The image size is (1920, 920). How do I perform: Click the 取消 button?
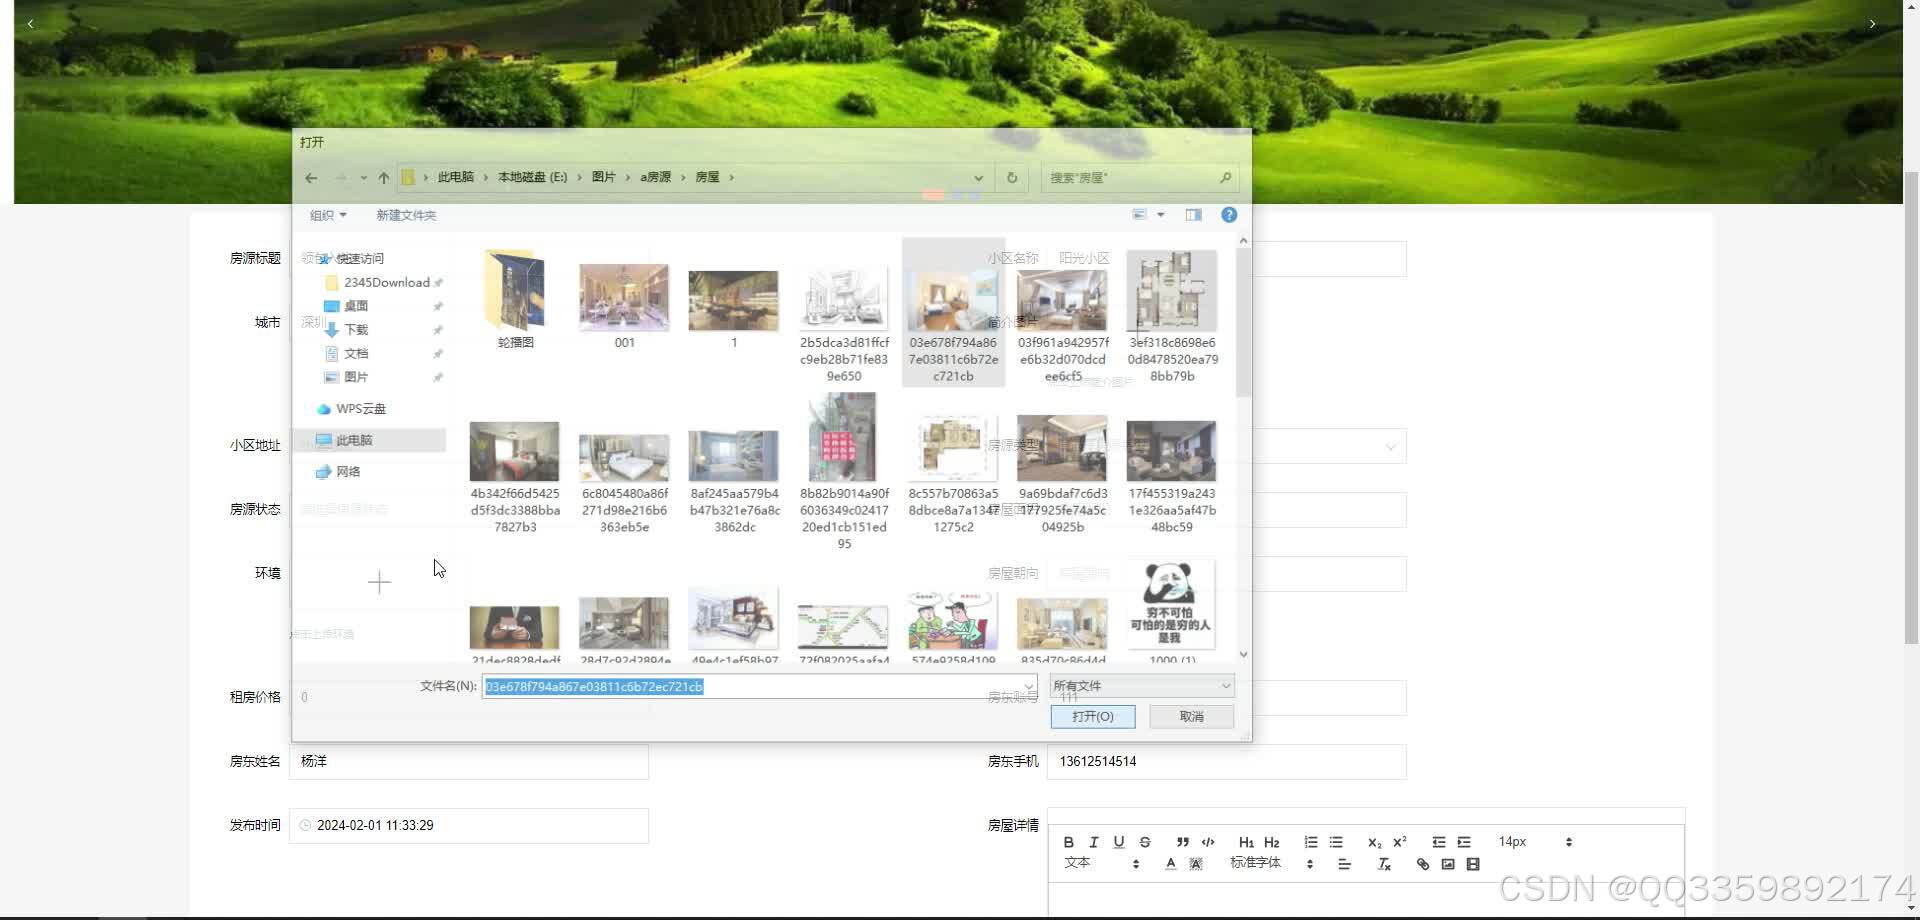click(1191, 717)
